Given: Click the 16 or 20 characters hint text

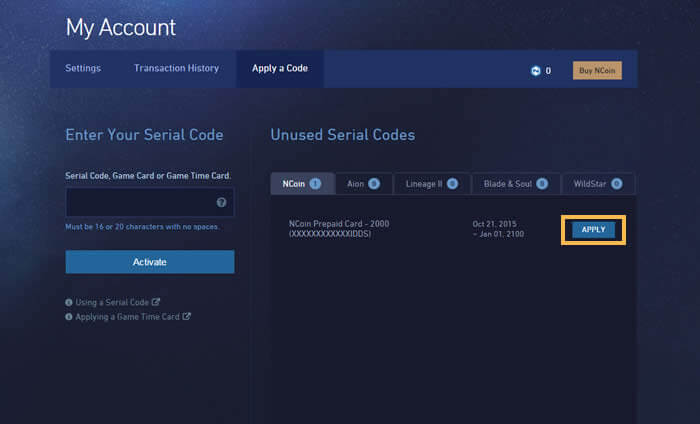Looking at the screenshot, I should tap(142, 227).
